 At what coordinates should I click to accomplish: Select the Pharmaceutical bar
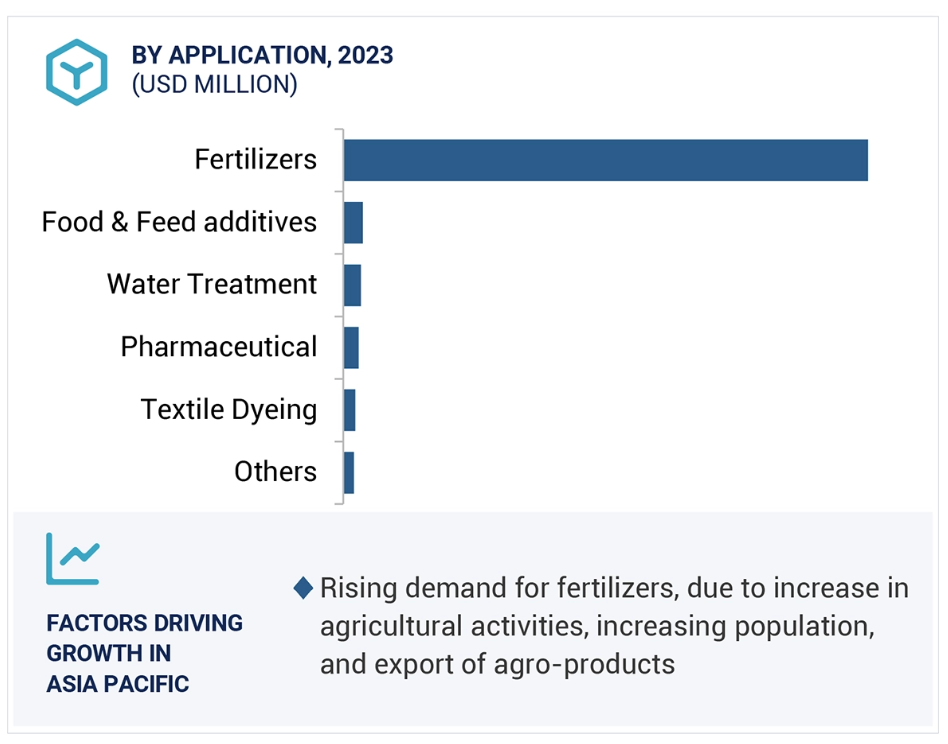[x=351, y=348]
